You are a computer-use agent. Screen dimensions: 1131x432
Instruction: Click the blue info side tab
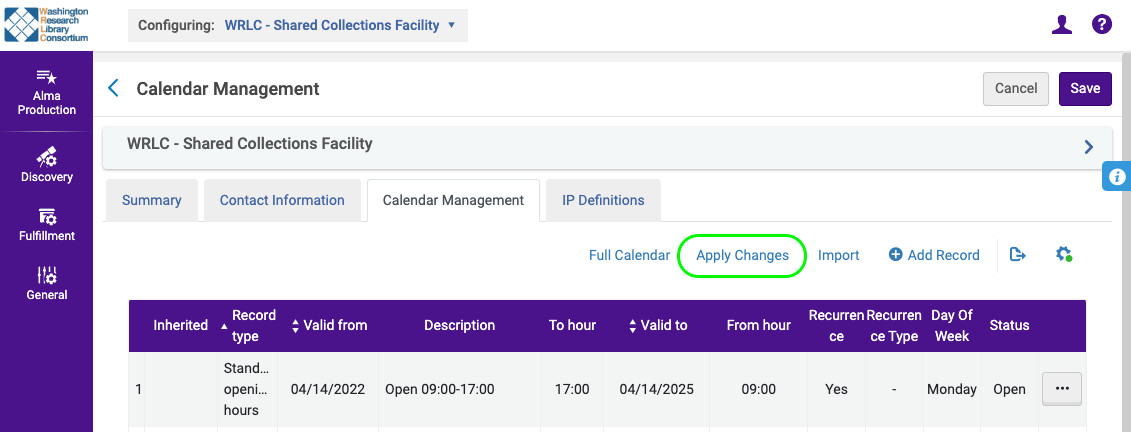pyautogui.click(x=1117, y=176)
